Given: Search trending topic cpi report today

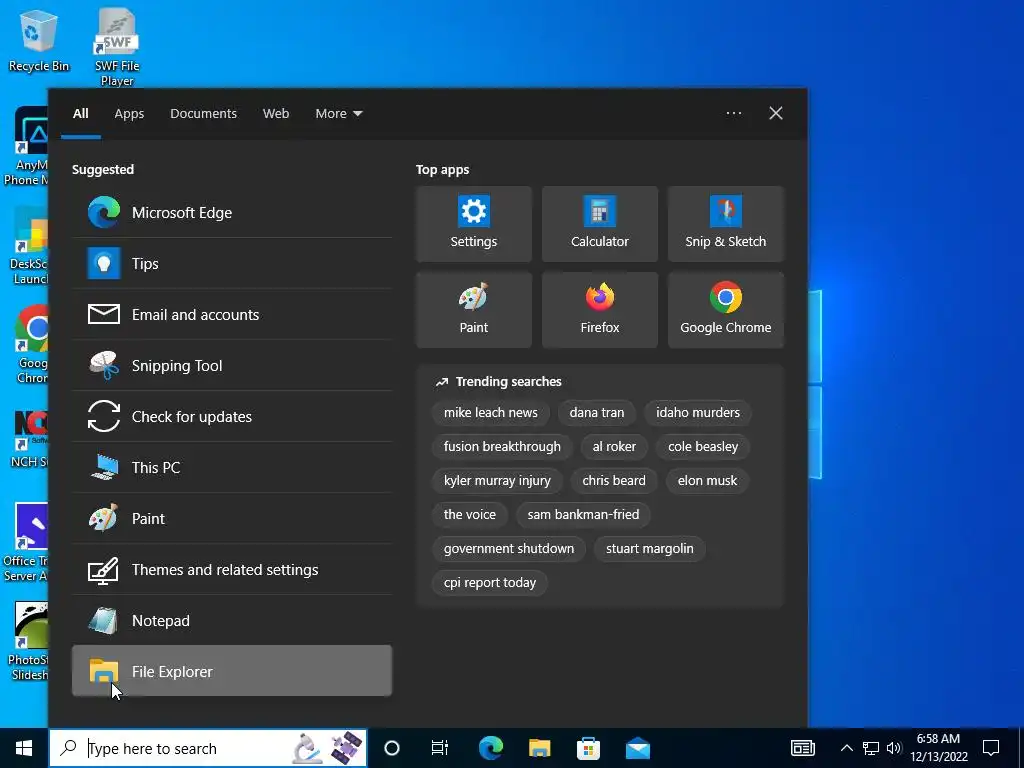Looking at the screenshot, I should [x=490, y=583].
